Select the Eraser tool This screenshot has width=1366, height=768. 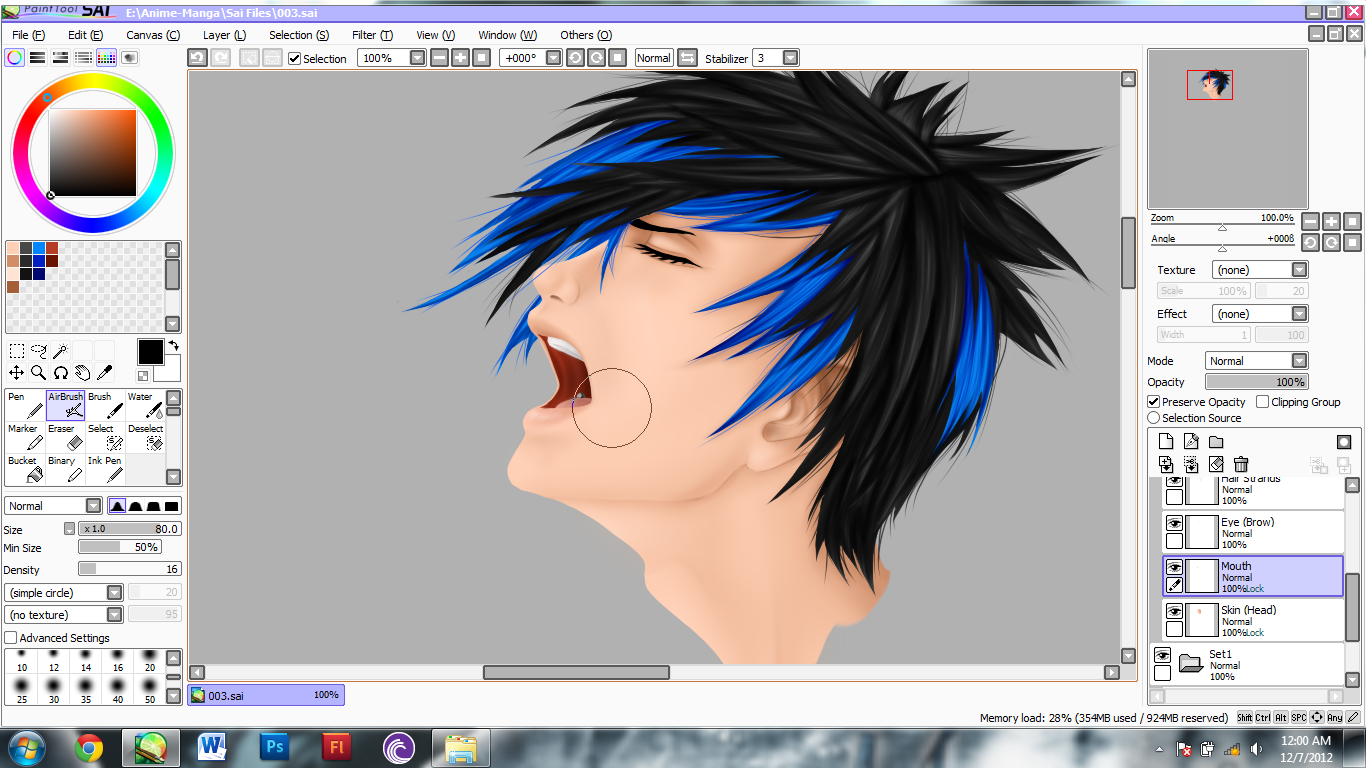tap(65, 437)
